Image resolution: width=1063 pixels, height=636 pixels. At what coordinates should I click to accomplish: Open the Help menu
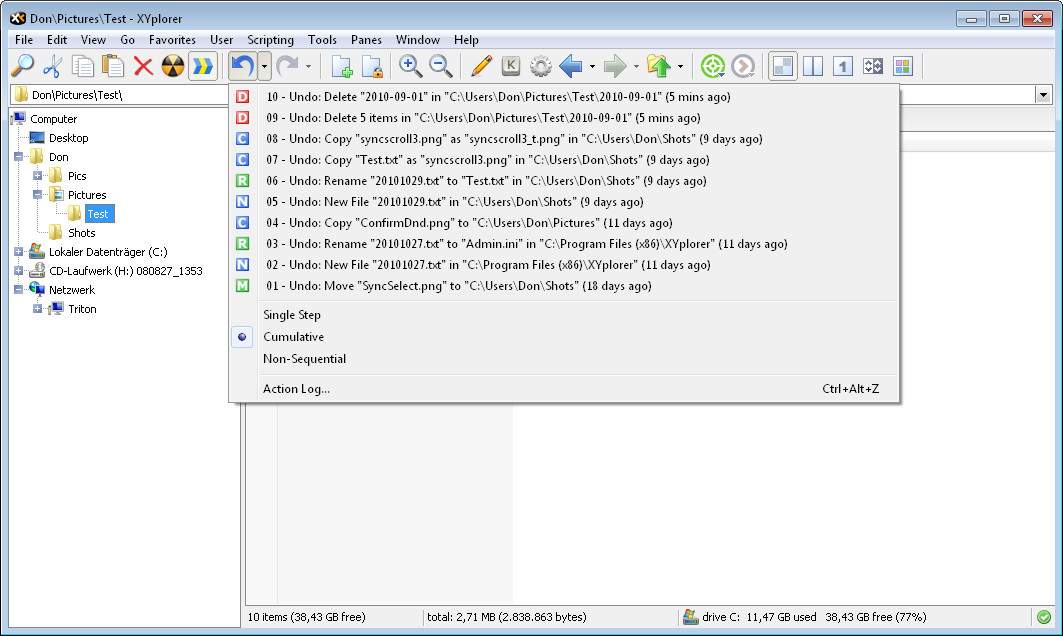pyautogui.click(x=466, y=40)
